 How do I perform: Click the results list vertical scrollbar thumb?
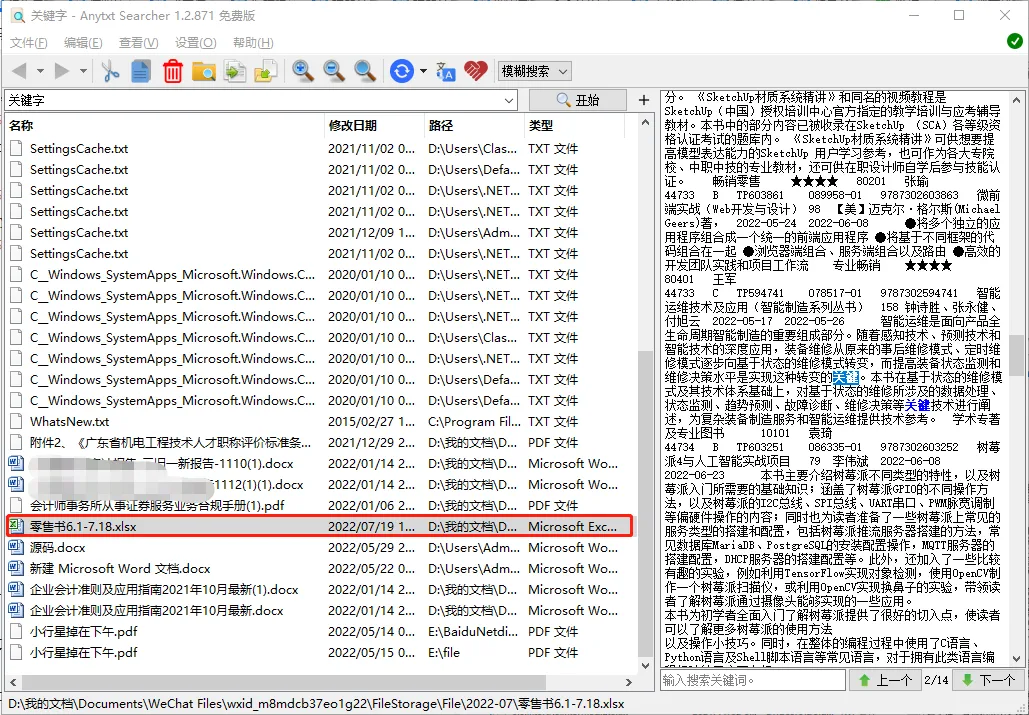pyautogui.click(x=645, y=502)
